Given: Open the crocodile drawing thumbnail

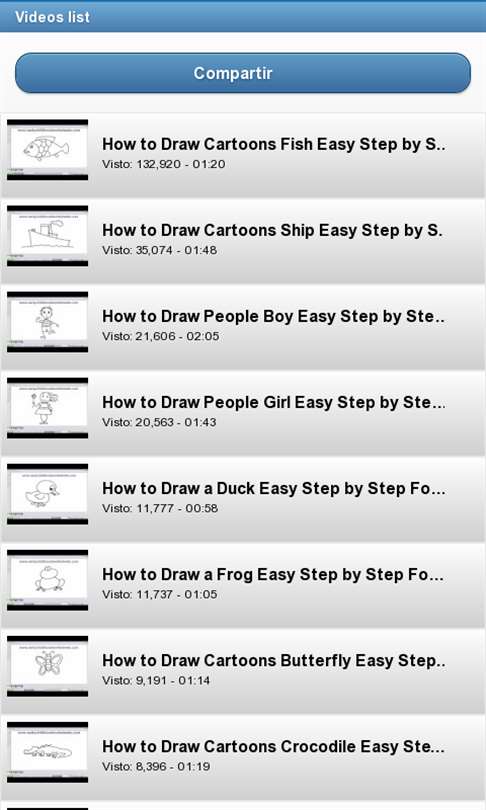Looking at the screenshot, I should 48,752.
